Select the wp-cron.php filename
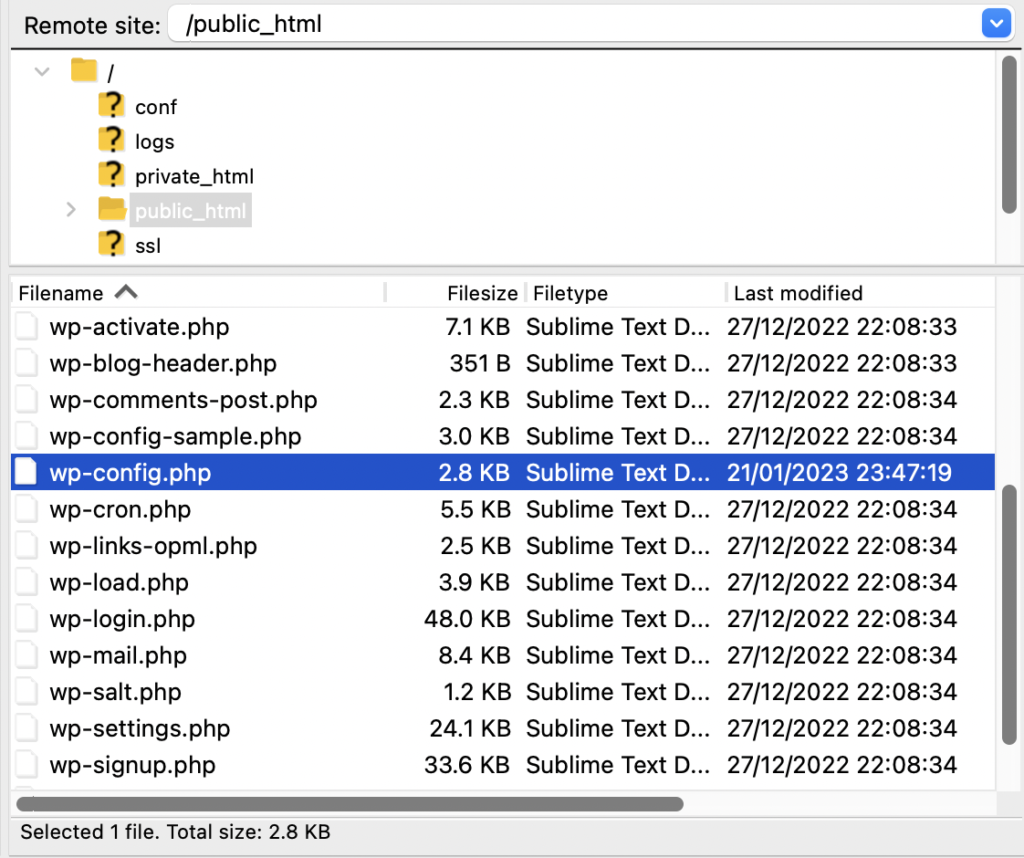The width and height of the screenshot is (1024, 858). (x=120, y=510)
